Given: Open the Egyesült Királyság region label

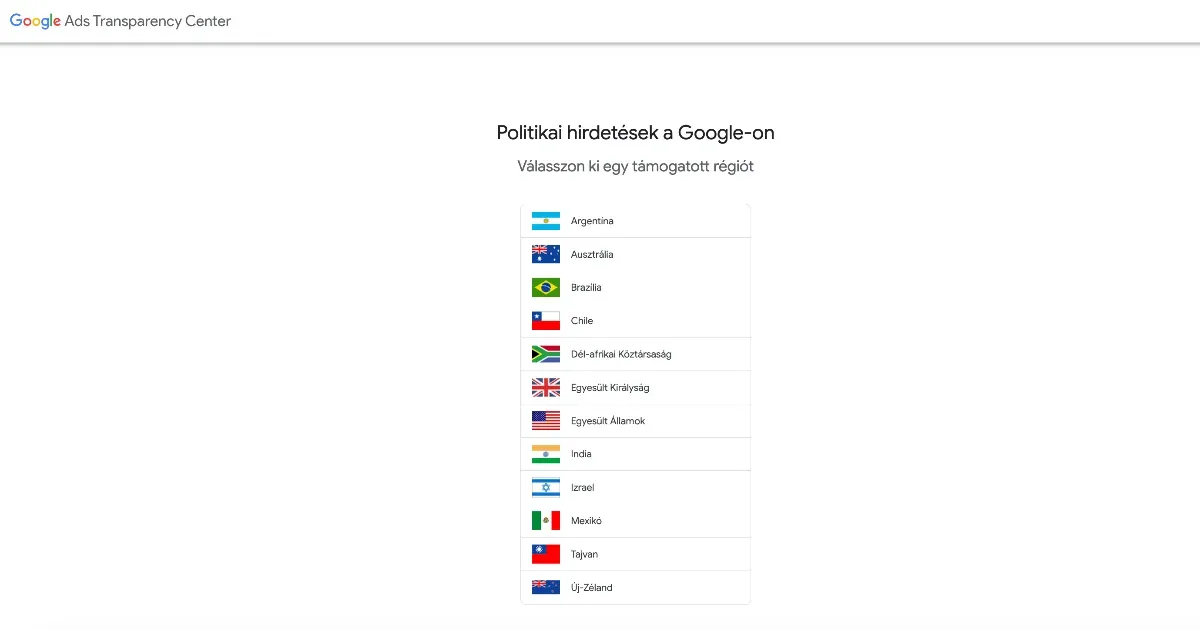Looking at the screenshot, I should tap(610, 388).
